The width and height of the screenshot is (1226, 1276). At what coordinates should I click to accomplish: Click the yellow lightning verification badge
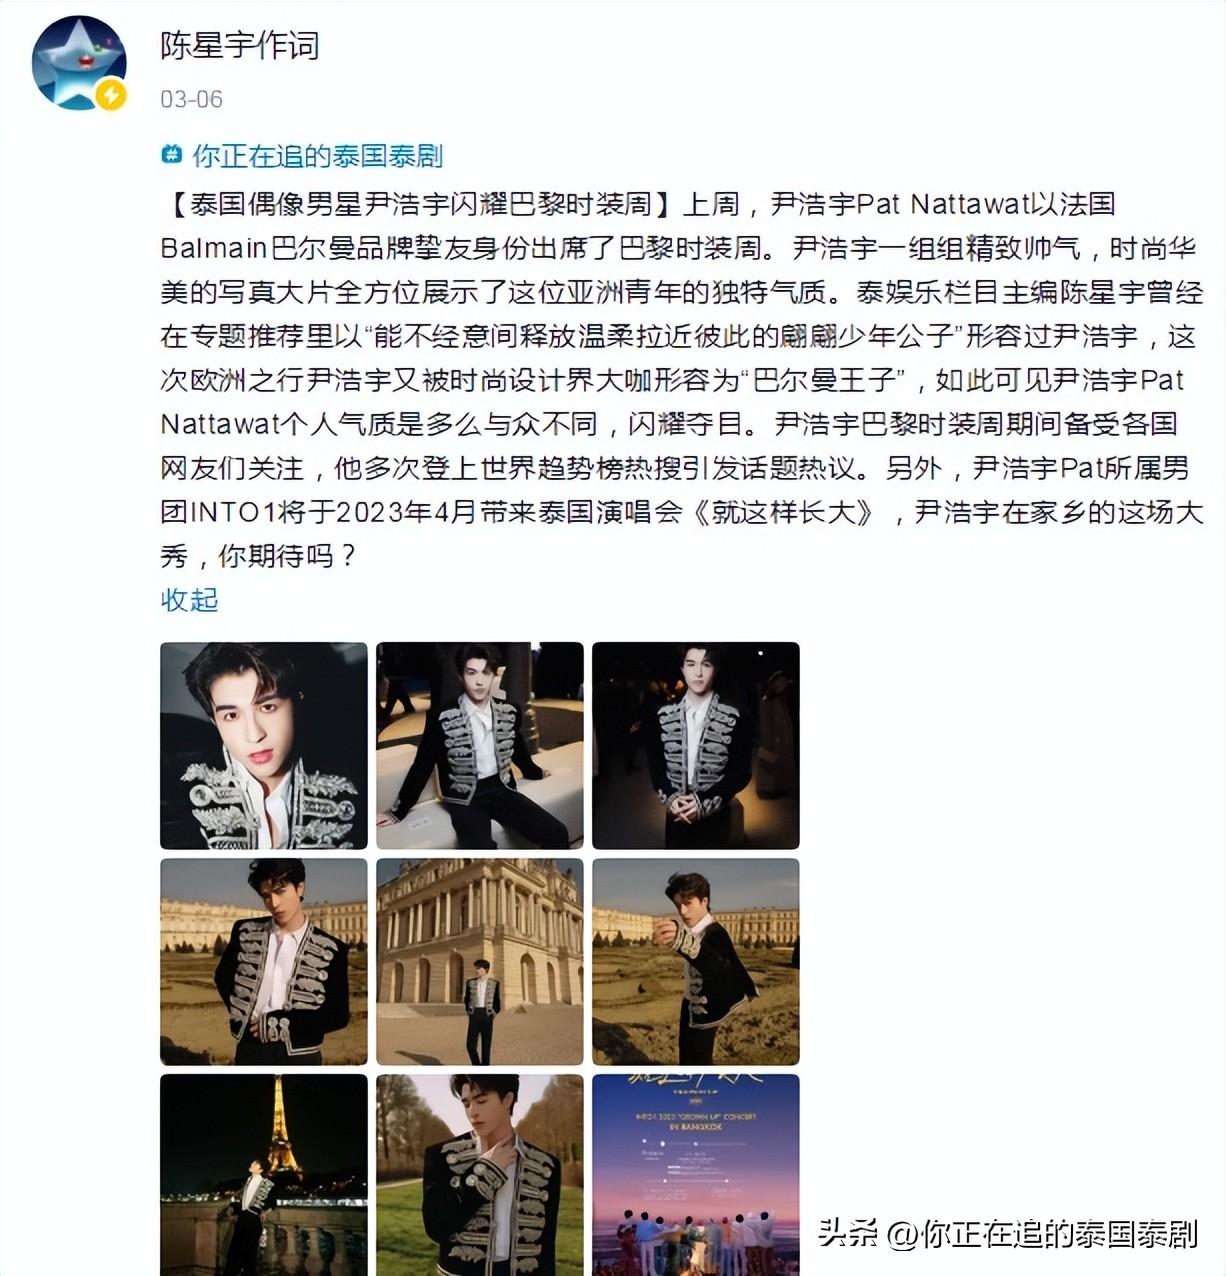[110, 95]
